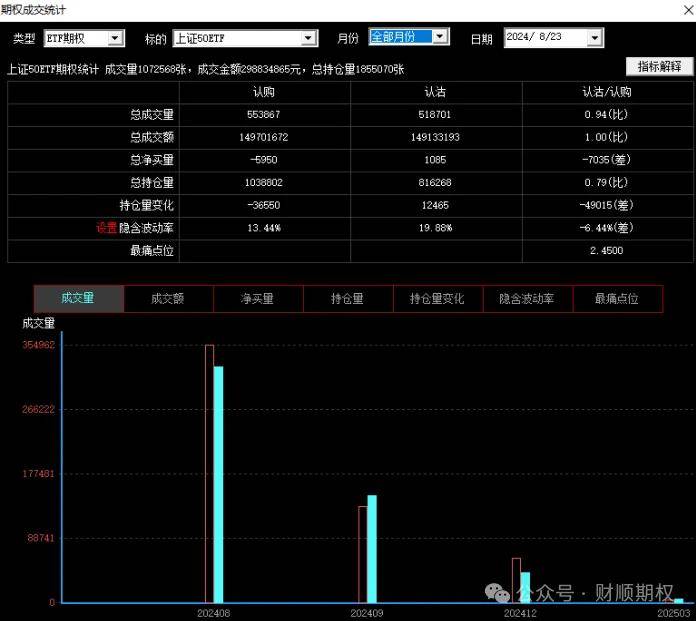Show the 隐含波动率 tab
Screen dimensions: 696x621
tap(527, 298)
